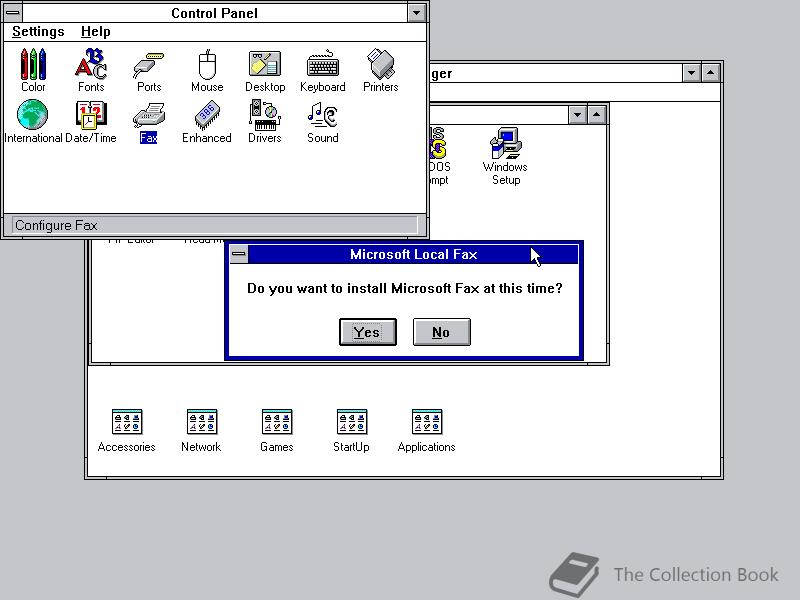Click Yes to install Microsoft Fax
800x600 pixels.
point(368,332)
